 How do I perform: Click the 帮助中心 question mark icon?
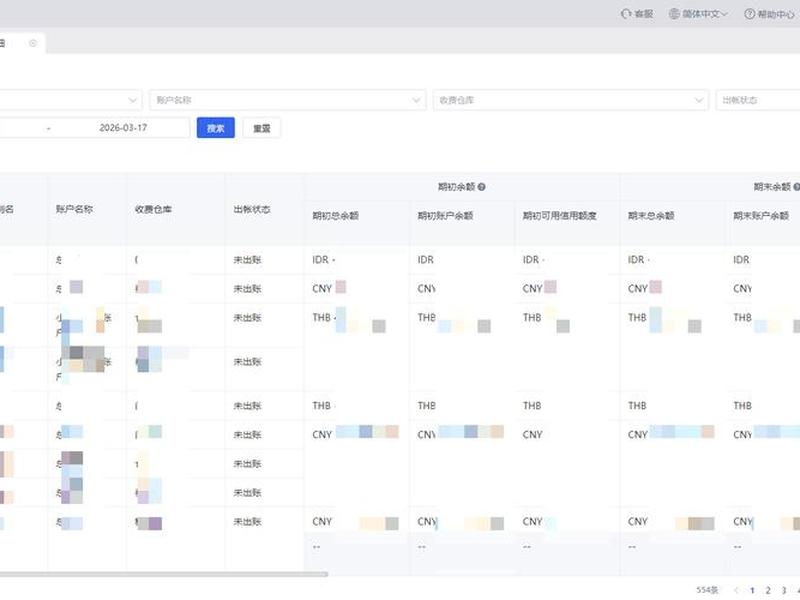coord(749,14)
